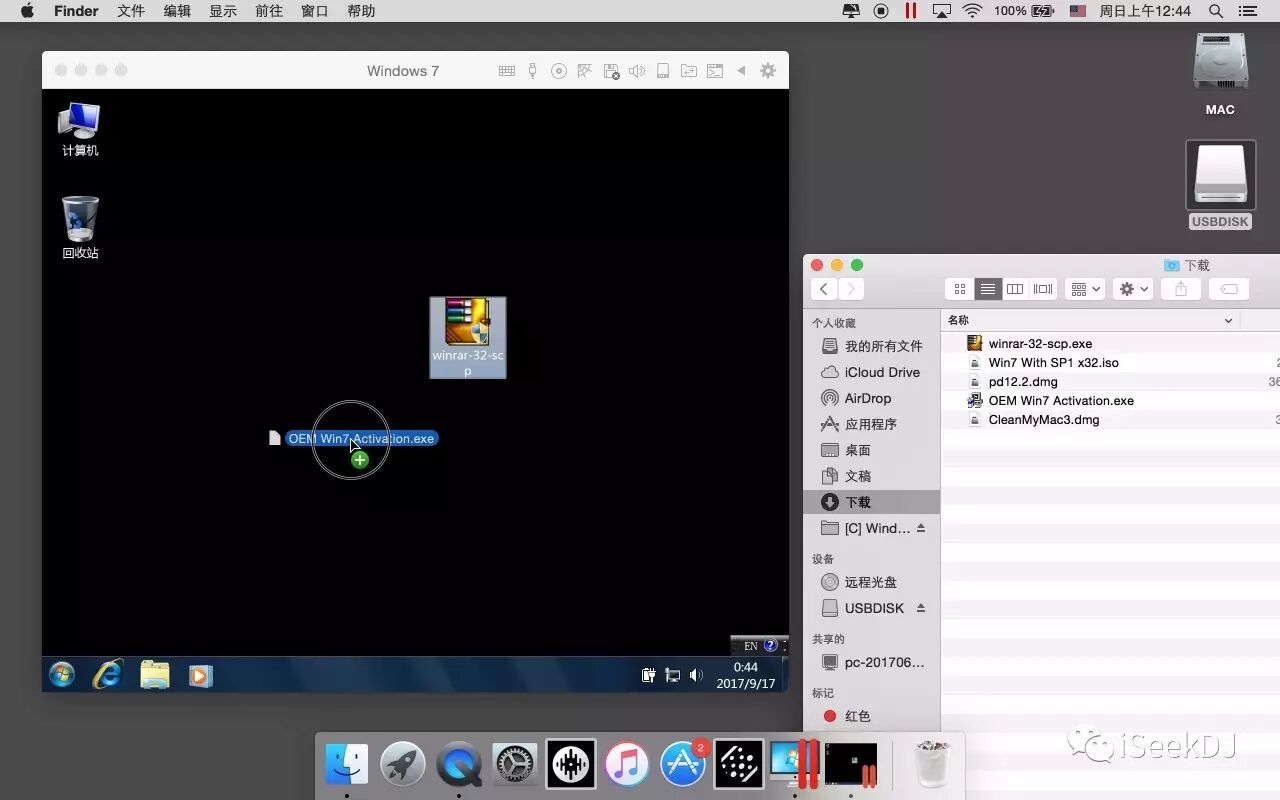Click the Finder share button
This screenshot has height=800, width=1280.
pos(1181,289)
